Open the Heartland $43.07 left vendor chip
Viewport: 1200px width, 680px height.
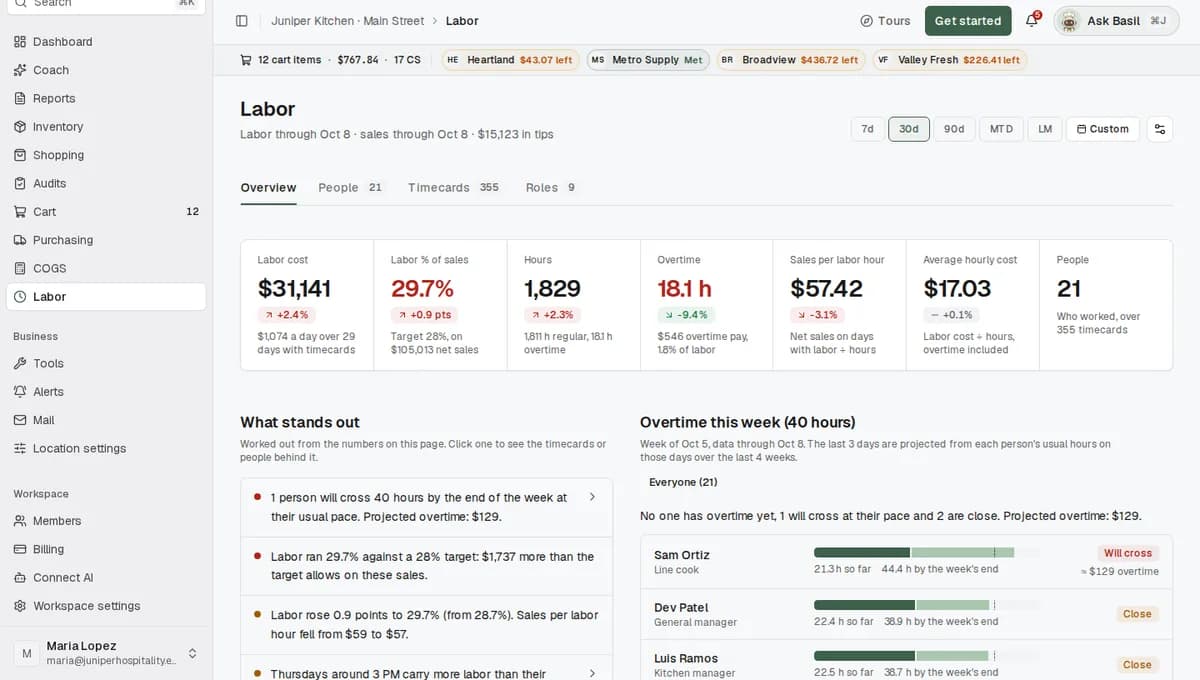coord(510,60)
